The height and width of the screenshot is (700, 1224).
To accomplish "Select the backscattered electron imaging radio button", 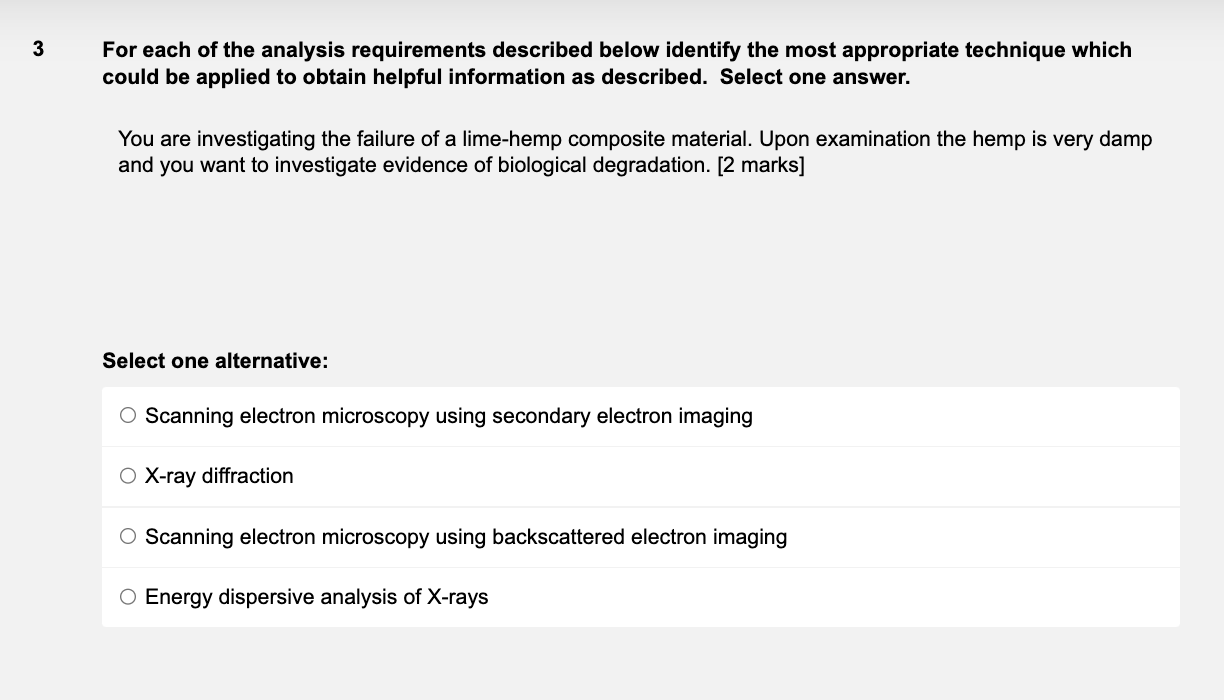I will pyautogui.click(x=128, y=537).
